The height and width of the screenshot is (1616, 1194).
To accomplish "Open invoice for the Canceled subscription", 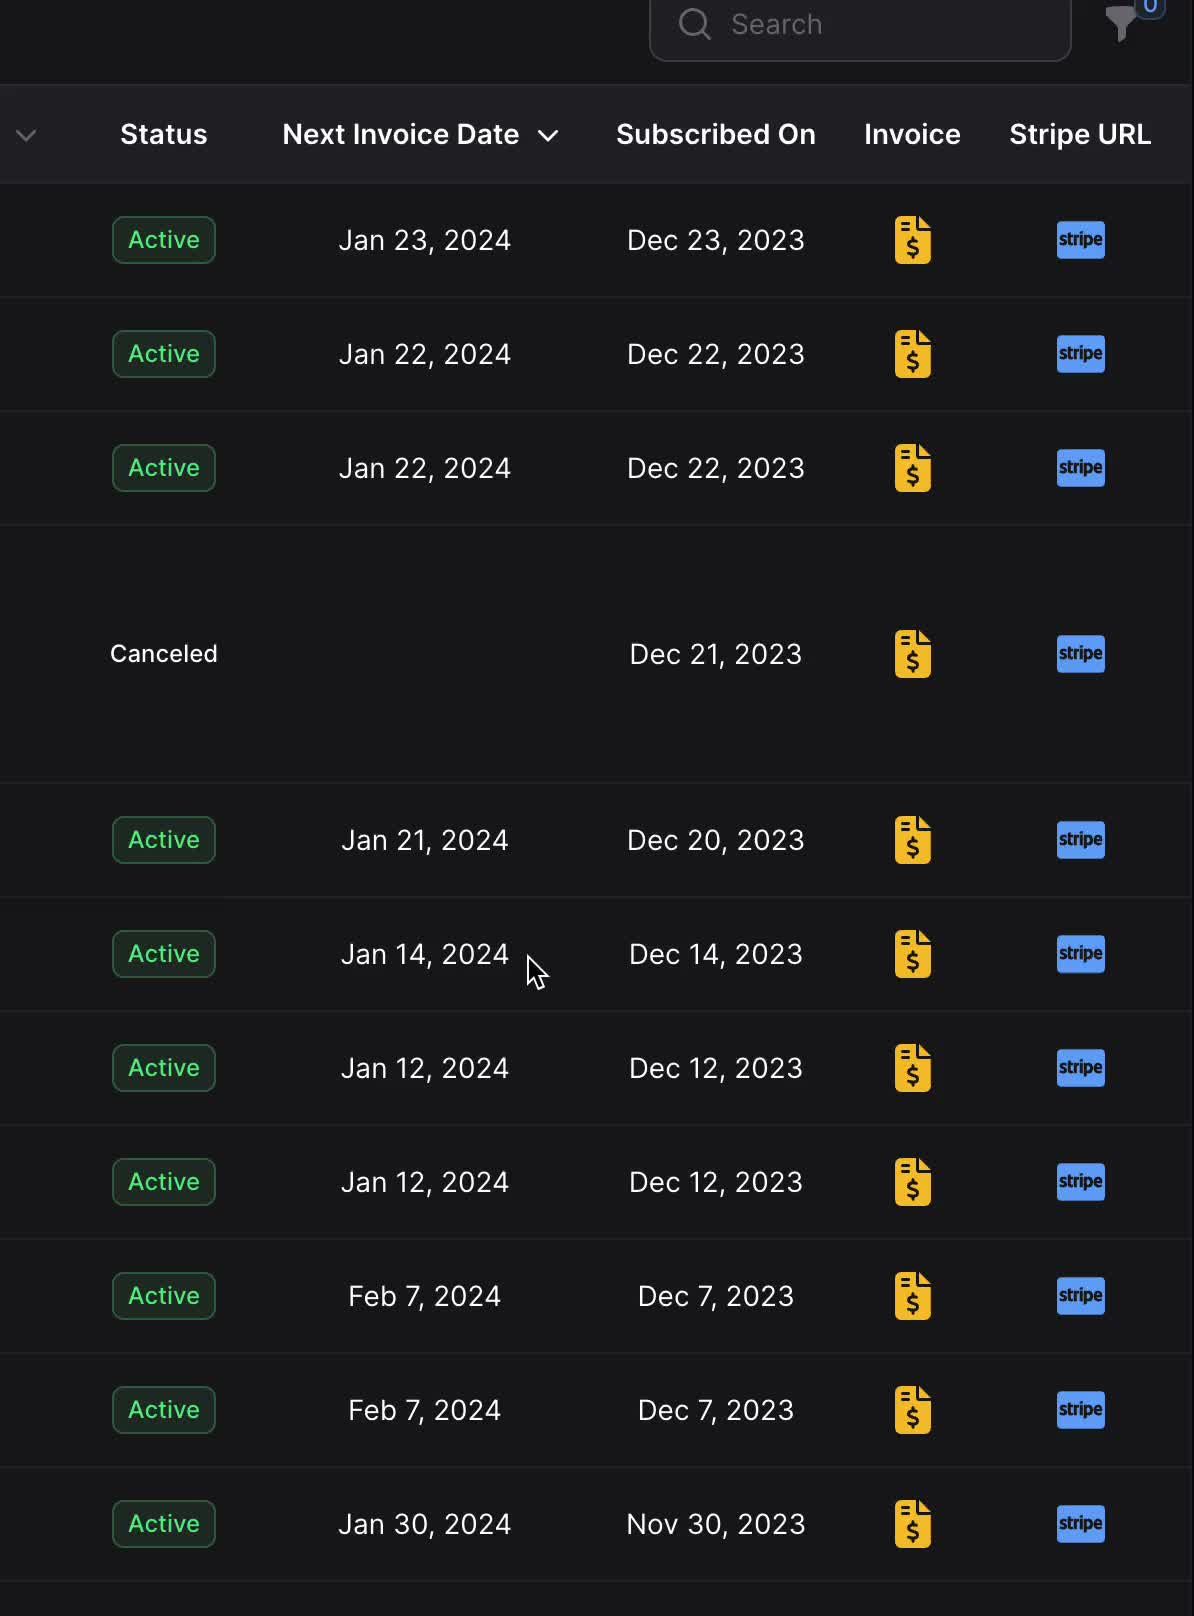I will point(912,654).
